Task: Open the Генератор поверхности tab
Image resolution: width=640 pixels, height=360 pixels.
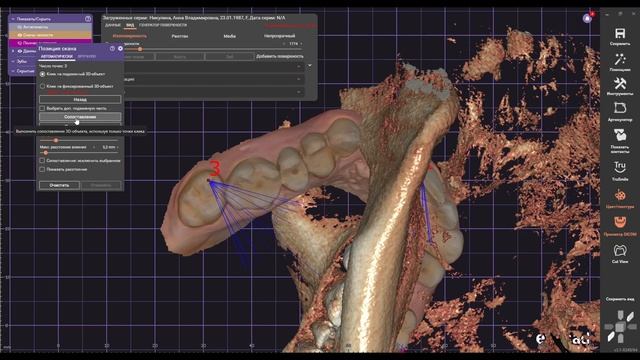Action: pos(163,25)
